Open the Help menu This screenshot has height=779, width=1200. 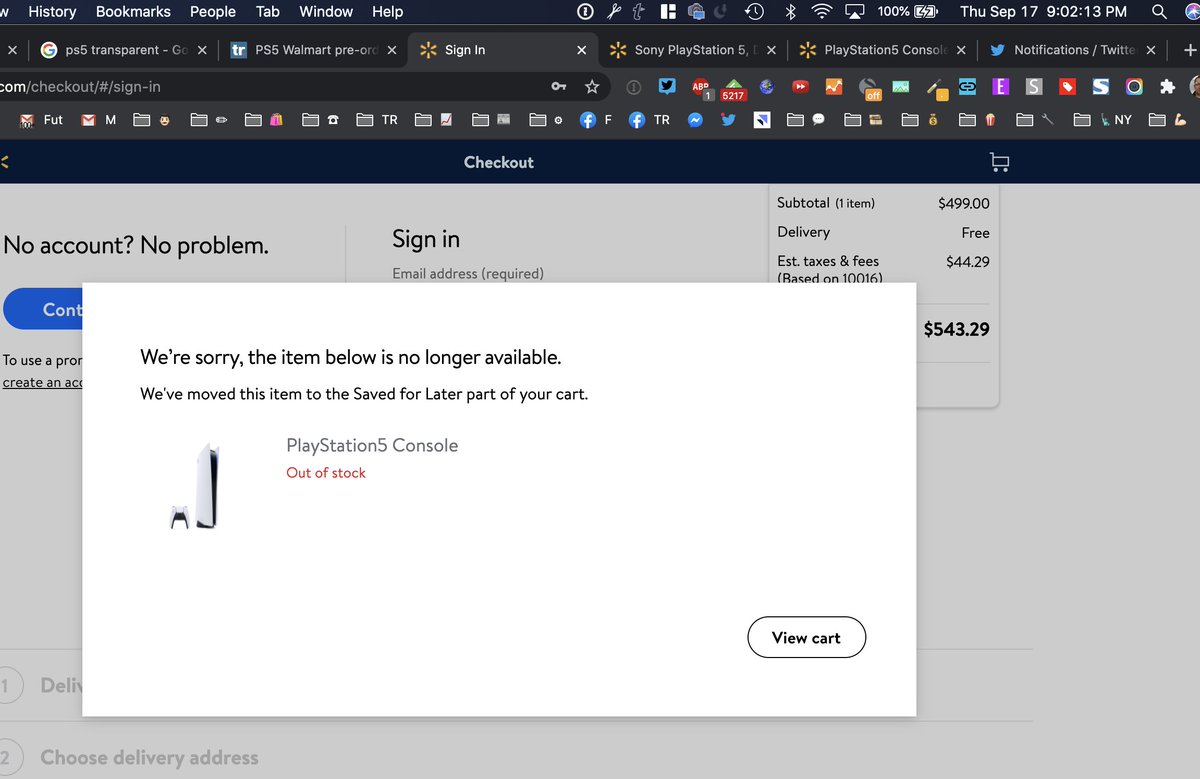[387, 12]
